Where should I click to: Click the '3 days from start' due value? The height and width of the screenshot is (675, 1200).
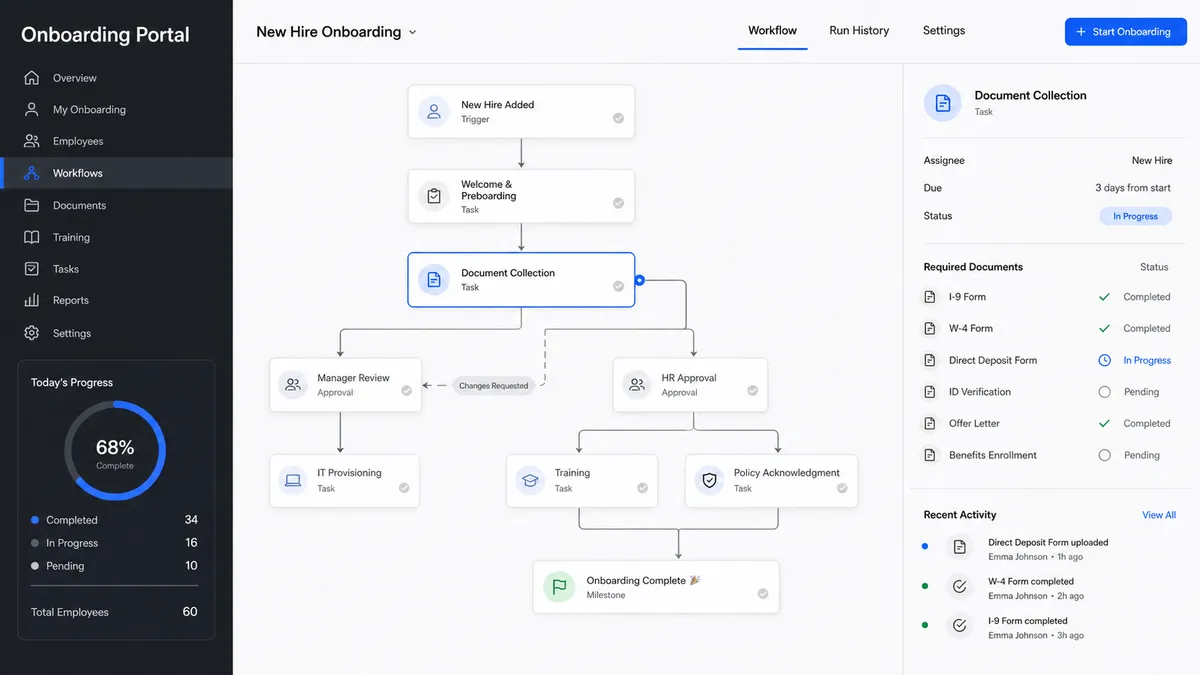coord(1133,188)
